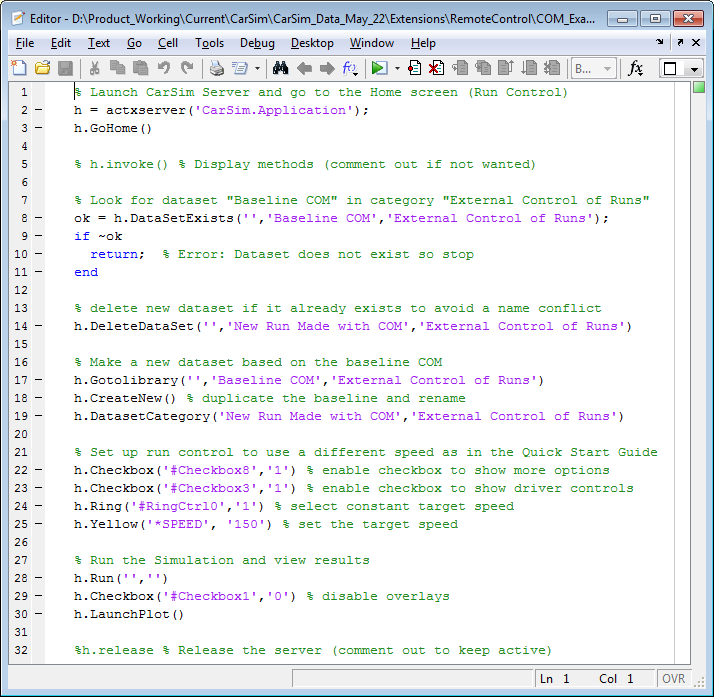Toggle breakpoint dash on line 14

click(x=39, y=326)
